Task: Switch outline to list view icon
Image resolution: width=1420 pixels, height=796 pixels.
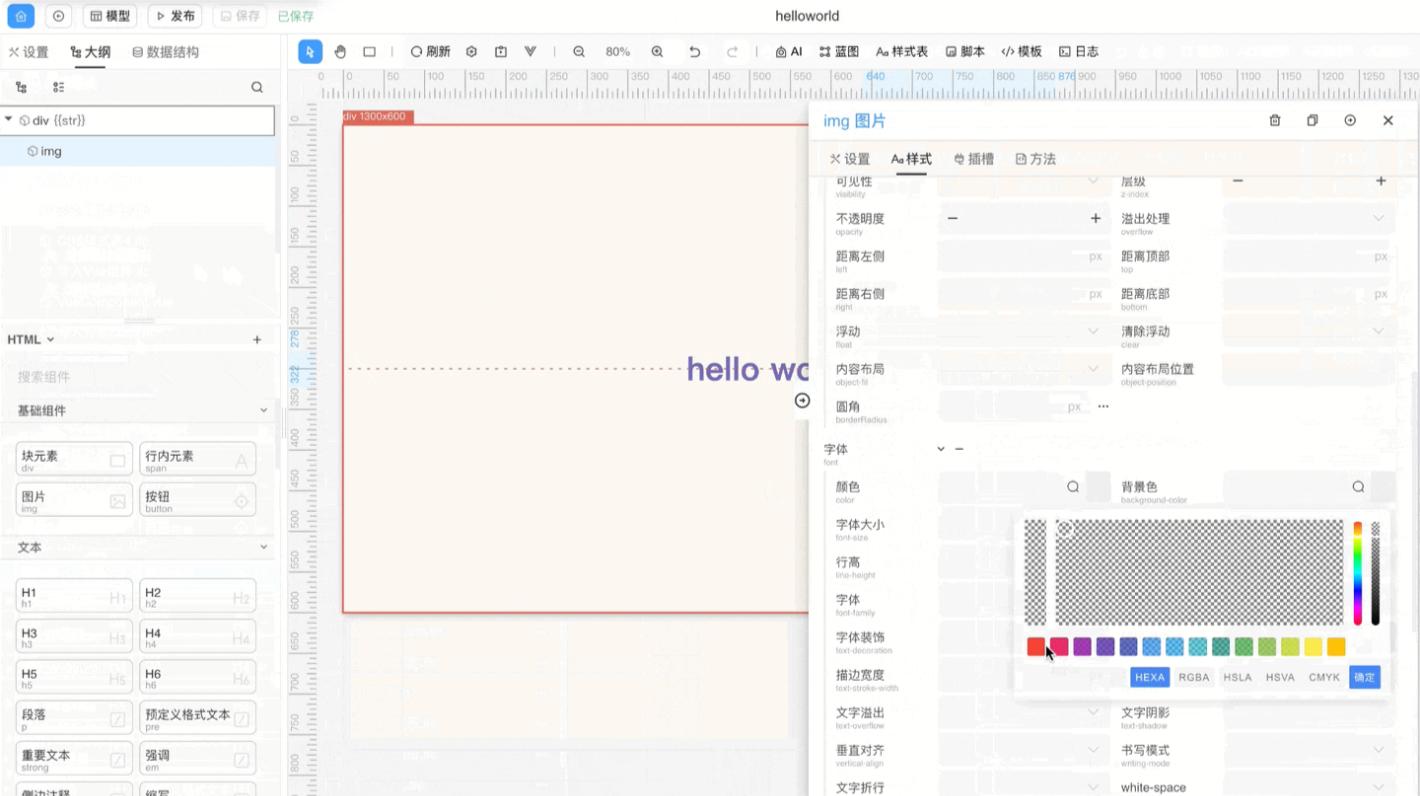Action: coord(59,88)
